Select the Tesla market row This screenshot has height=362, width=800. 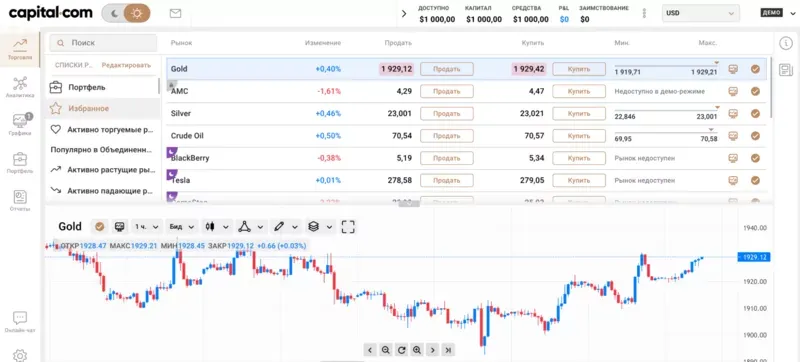coord(466,180)
